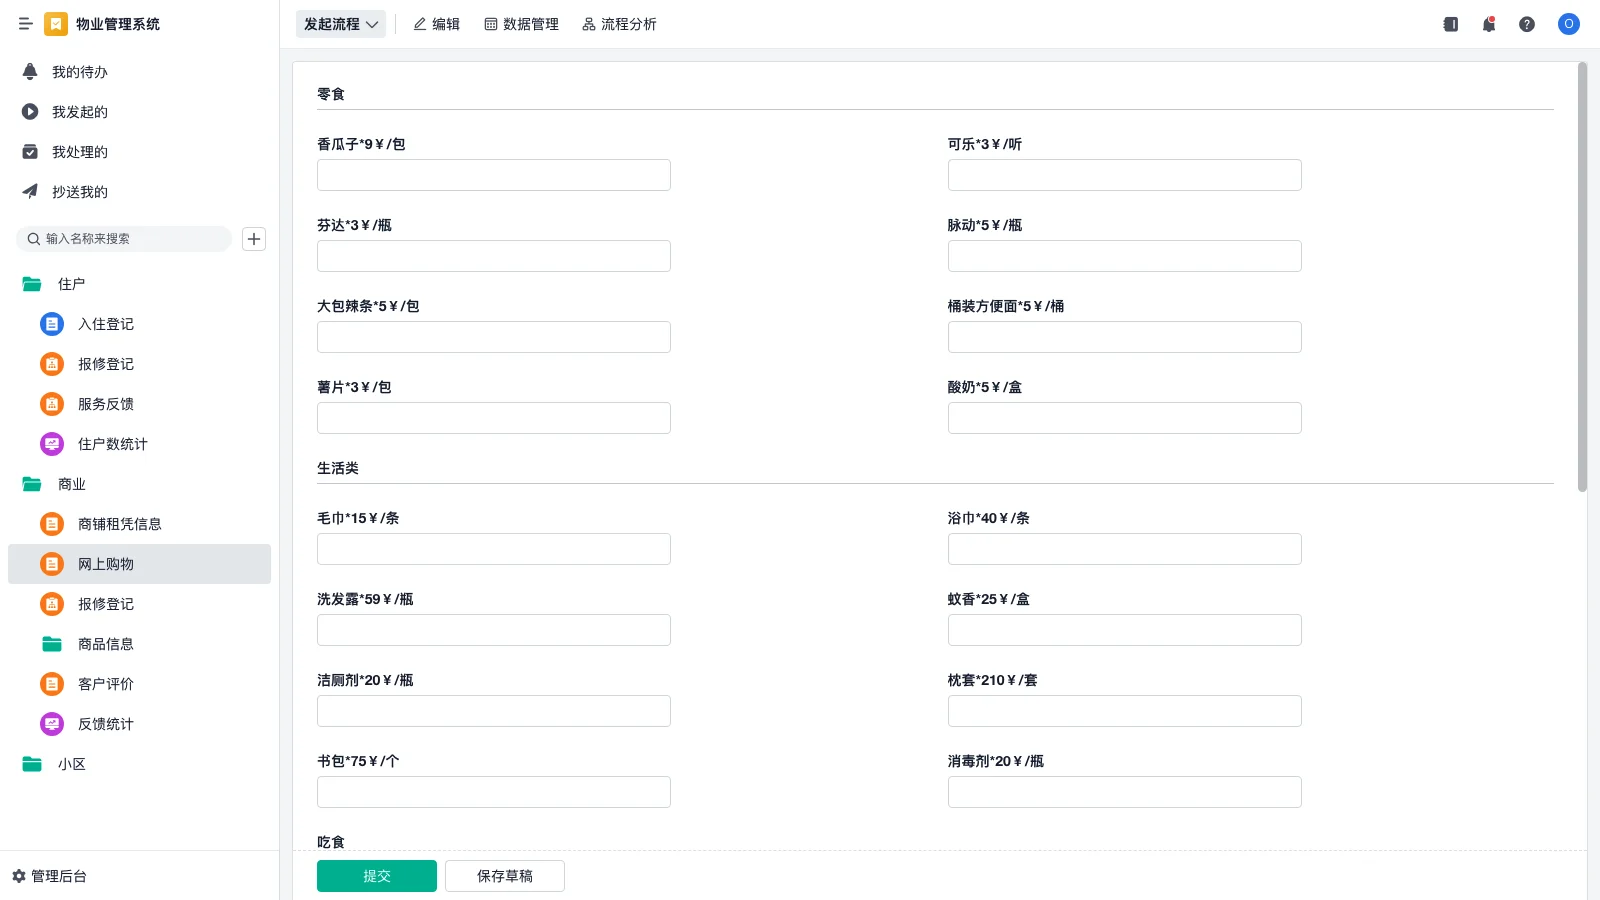Screen dimensions: 1600x900
Task: Open 抄送我的 in the sidebar
Action: coord(79,192)
